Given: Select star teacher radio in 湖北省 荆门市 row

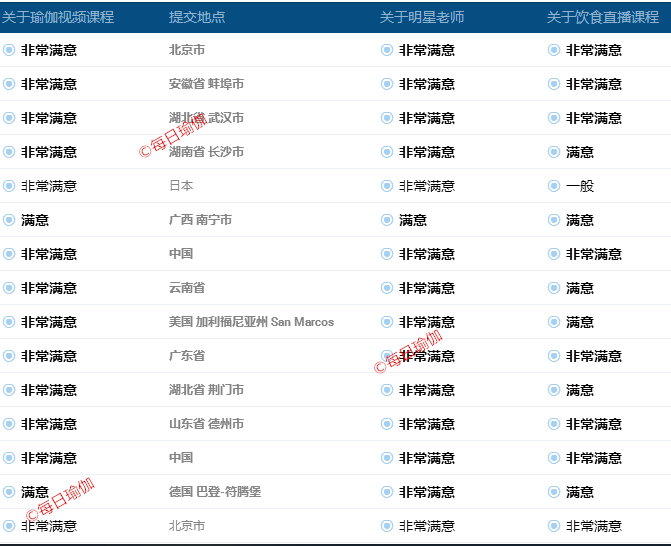Looking at the screenshot, I should 387,390.
